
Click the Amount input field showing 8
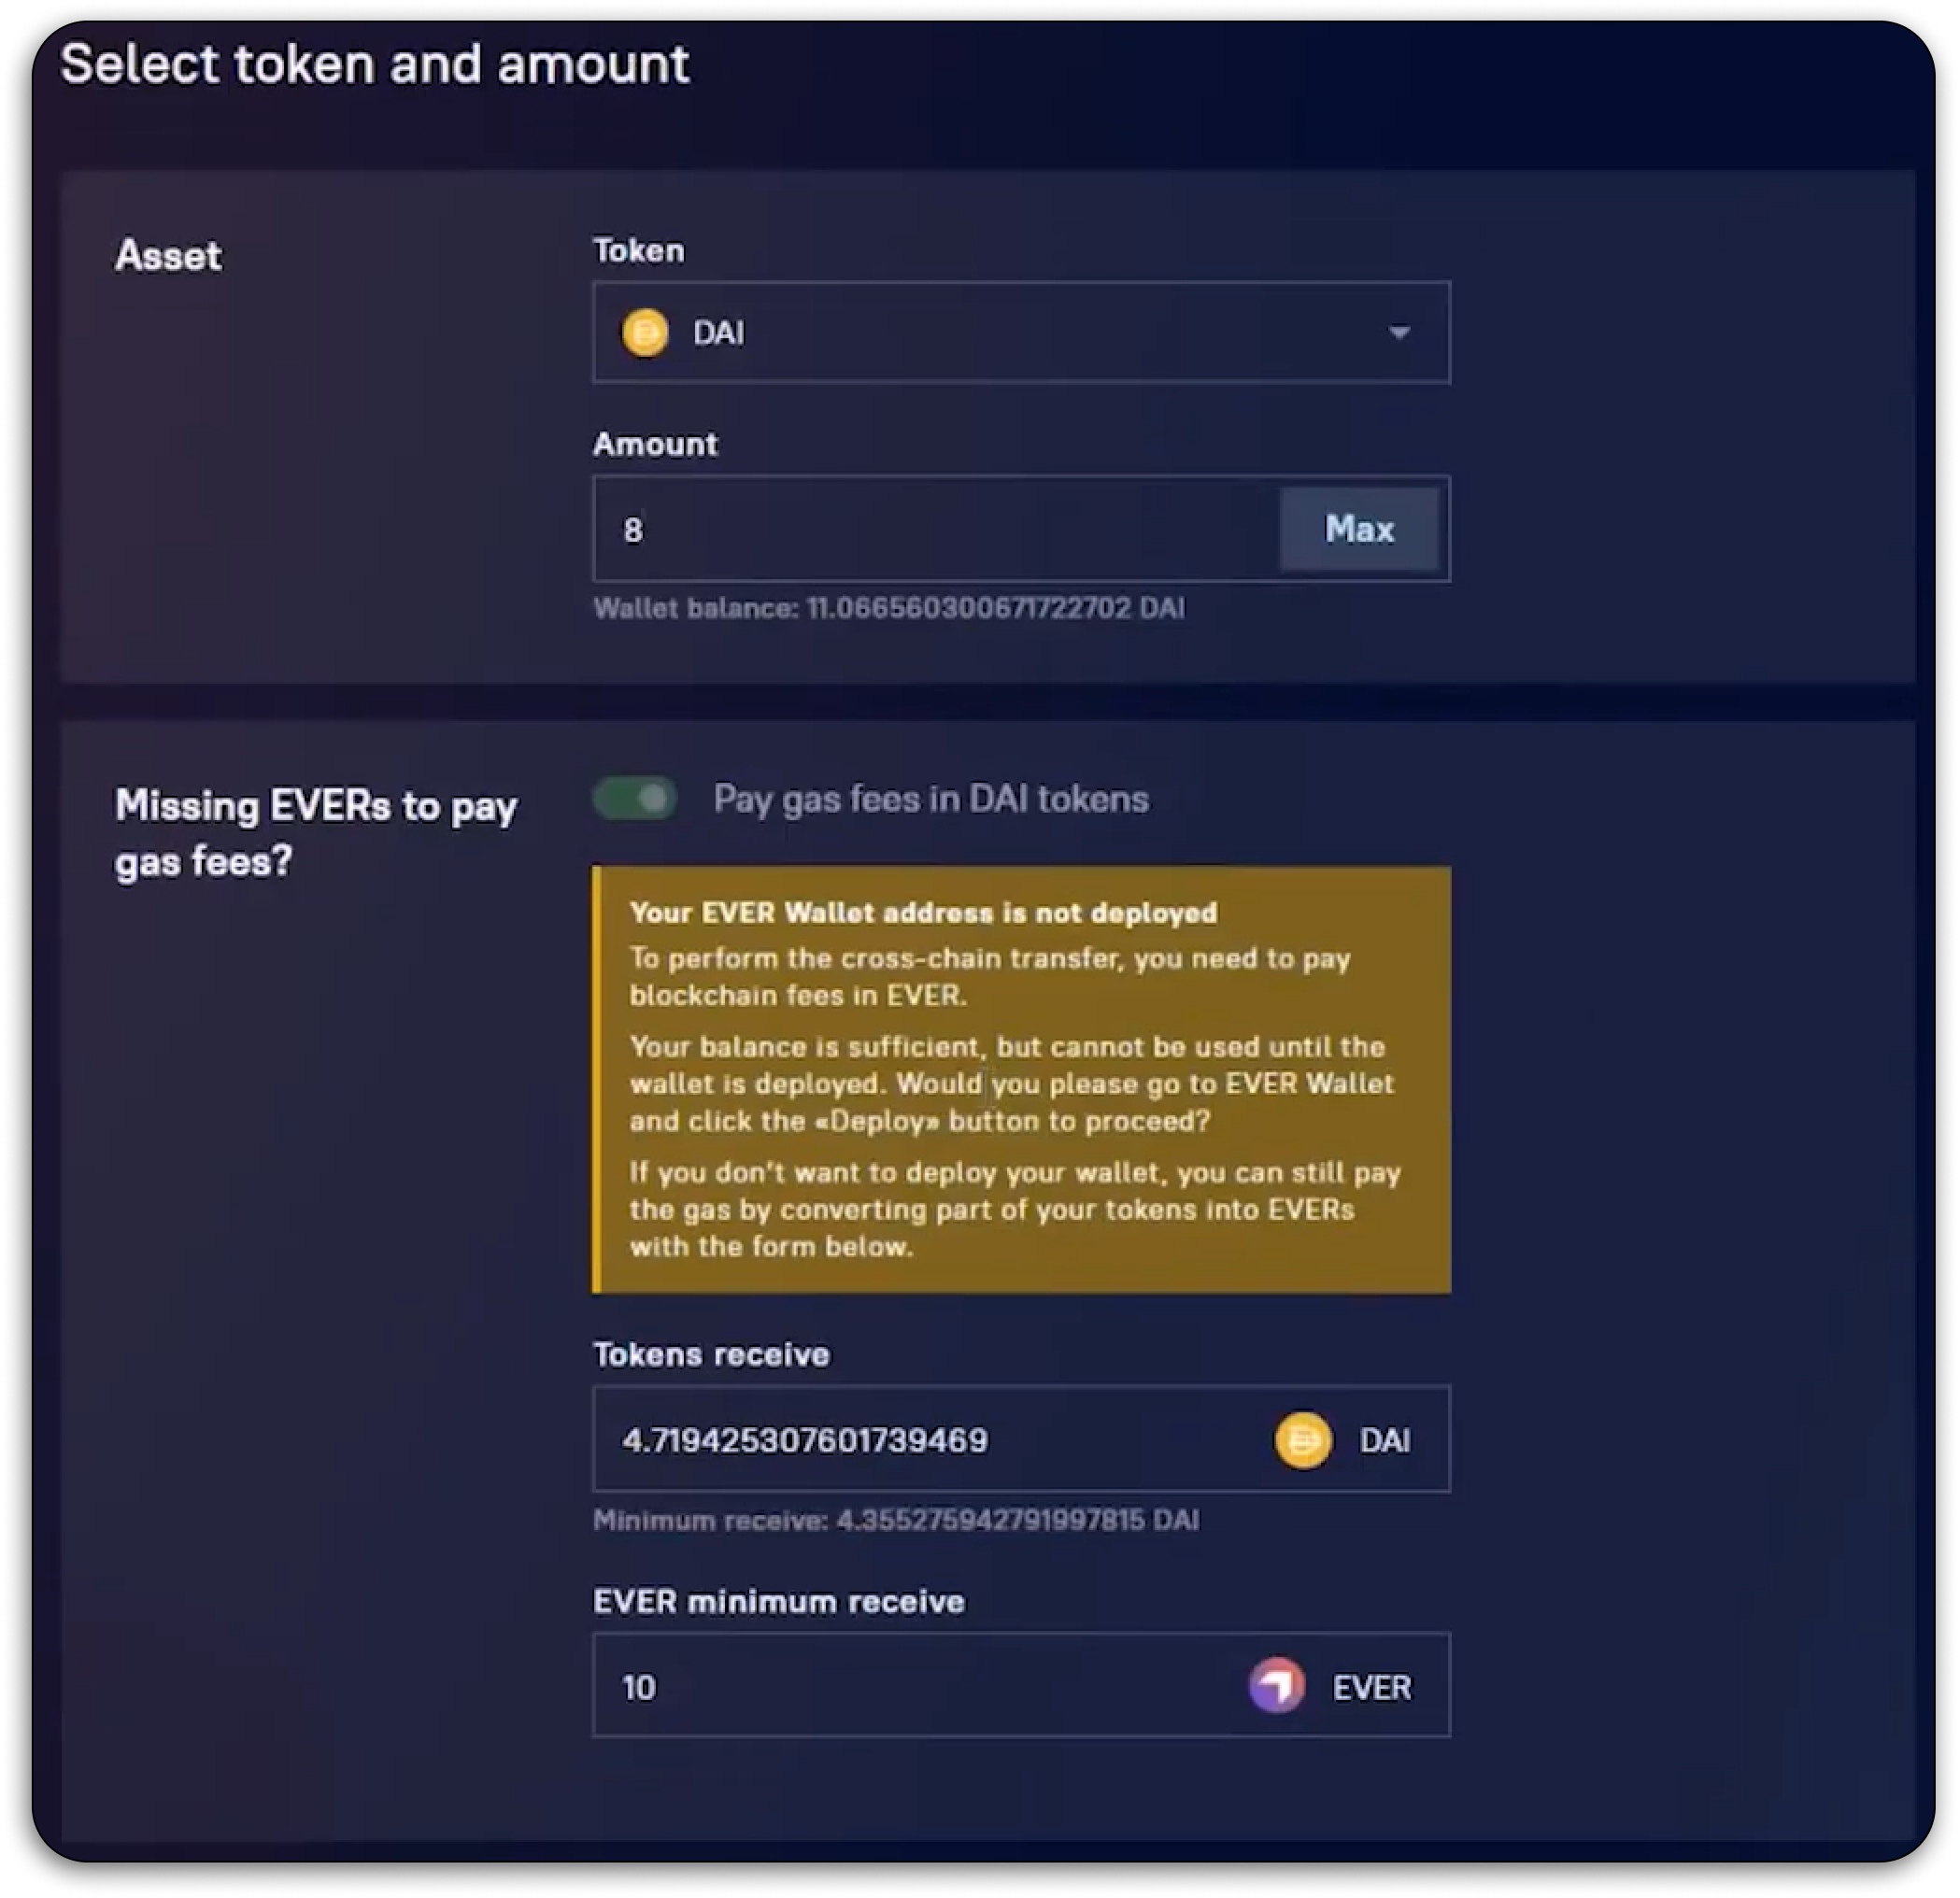point(936,529)
